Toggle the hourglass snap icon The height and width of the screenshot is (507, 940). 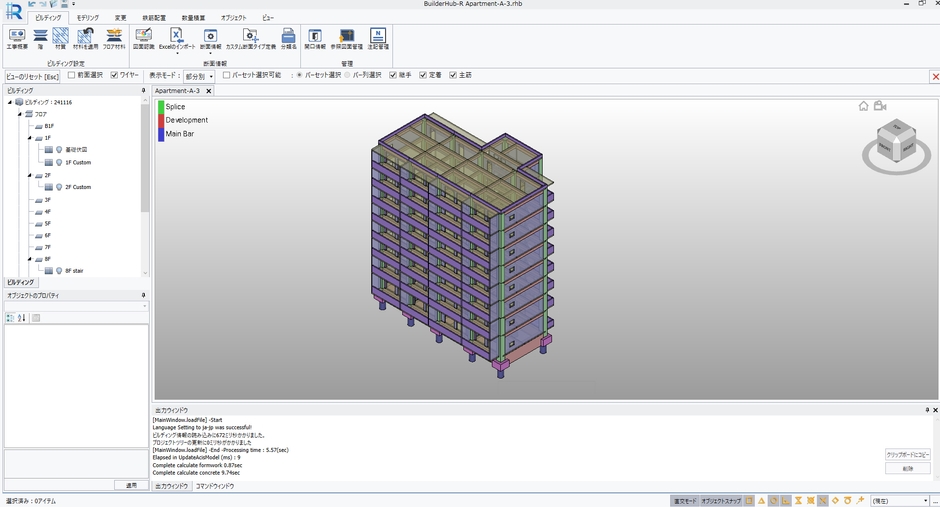[x=799, y=500]
